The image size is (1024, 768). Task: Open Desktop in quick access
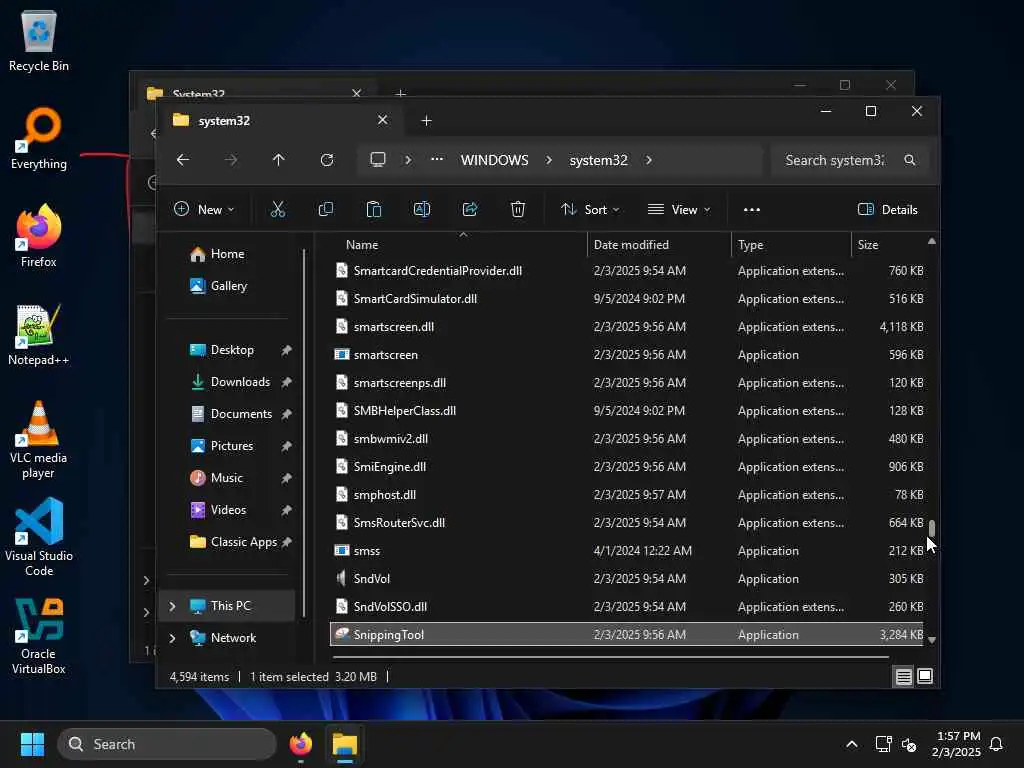point(231,350)
